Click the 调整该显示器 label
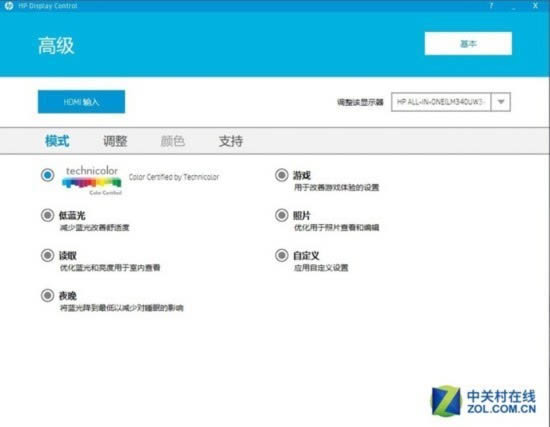 click(x=360, y=102)
